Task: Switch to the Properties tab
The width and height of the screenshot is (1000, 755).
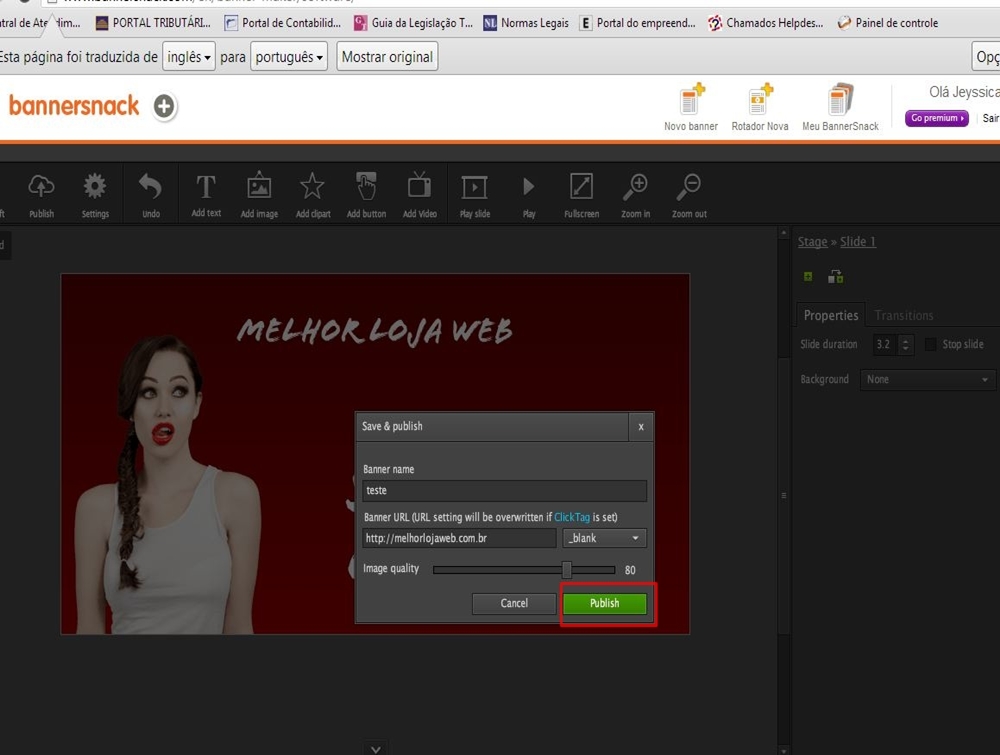Action: click(830, 315)
